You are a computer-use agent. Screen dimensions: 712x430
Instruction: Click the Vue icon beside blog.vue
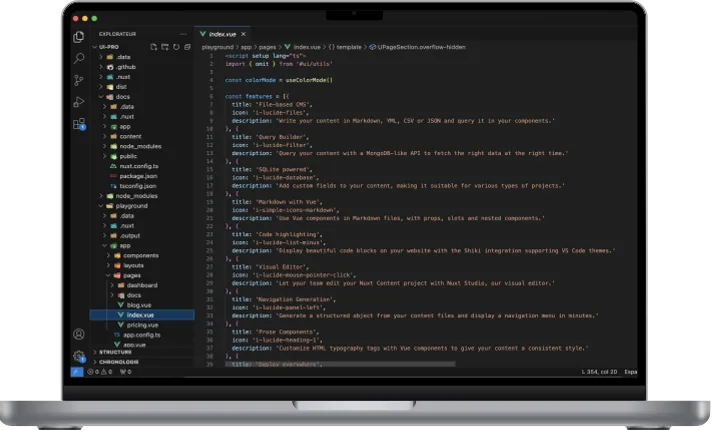(x=121, y=305)
